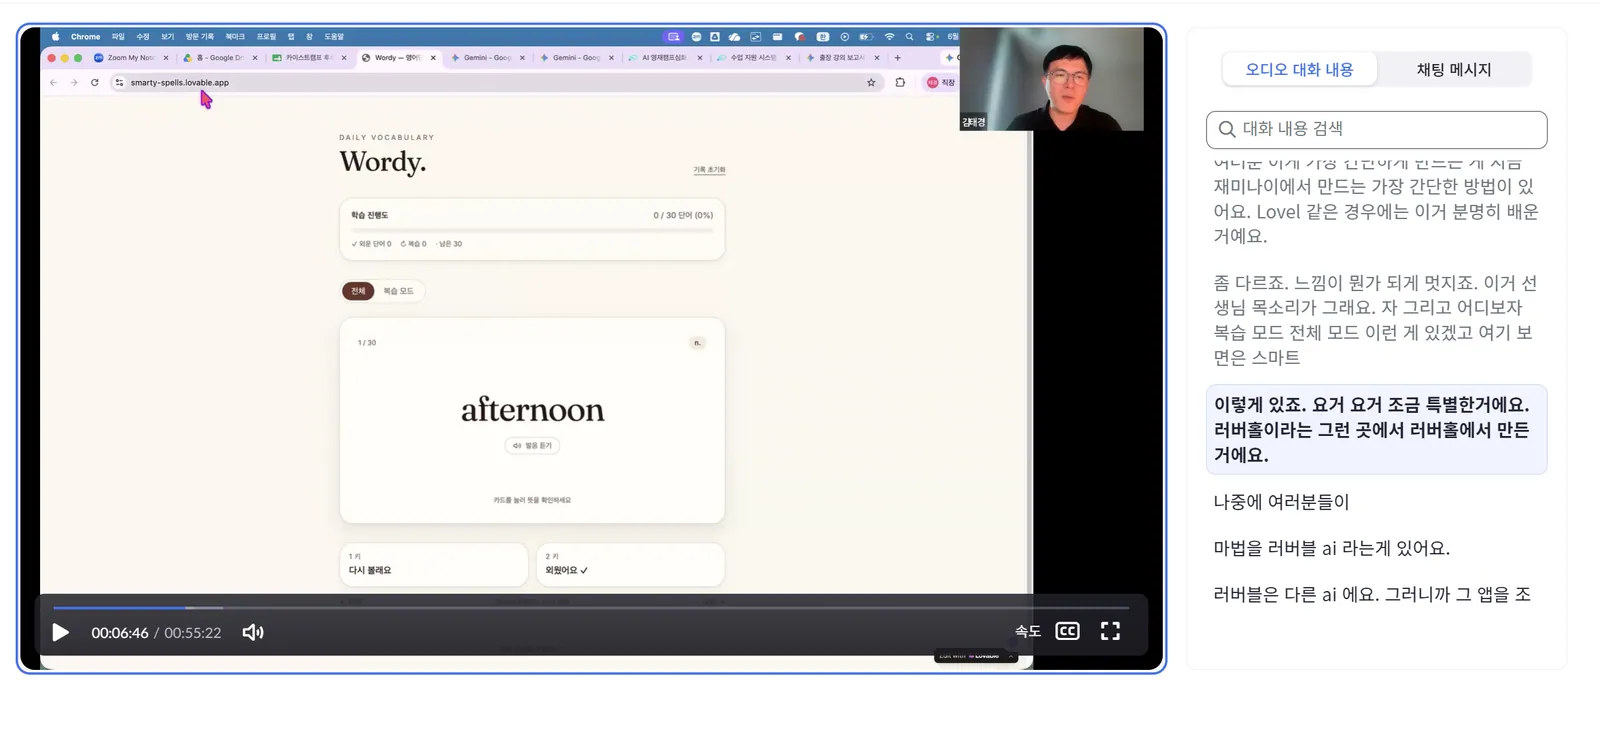Viewport: 1600px width, 753px height.
Task: Click the 다시 볼래요 button
Action: click(x=433, y=565)
